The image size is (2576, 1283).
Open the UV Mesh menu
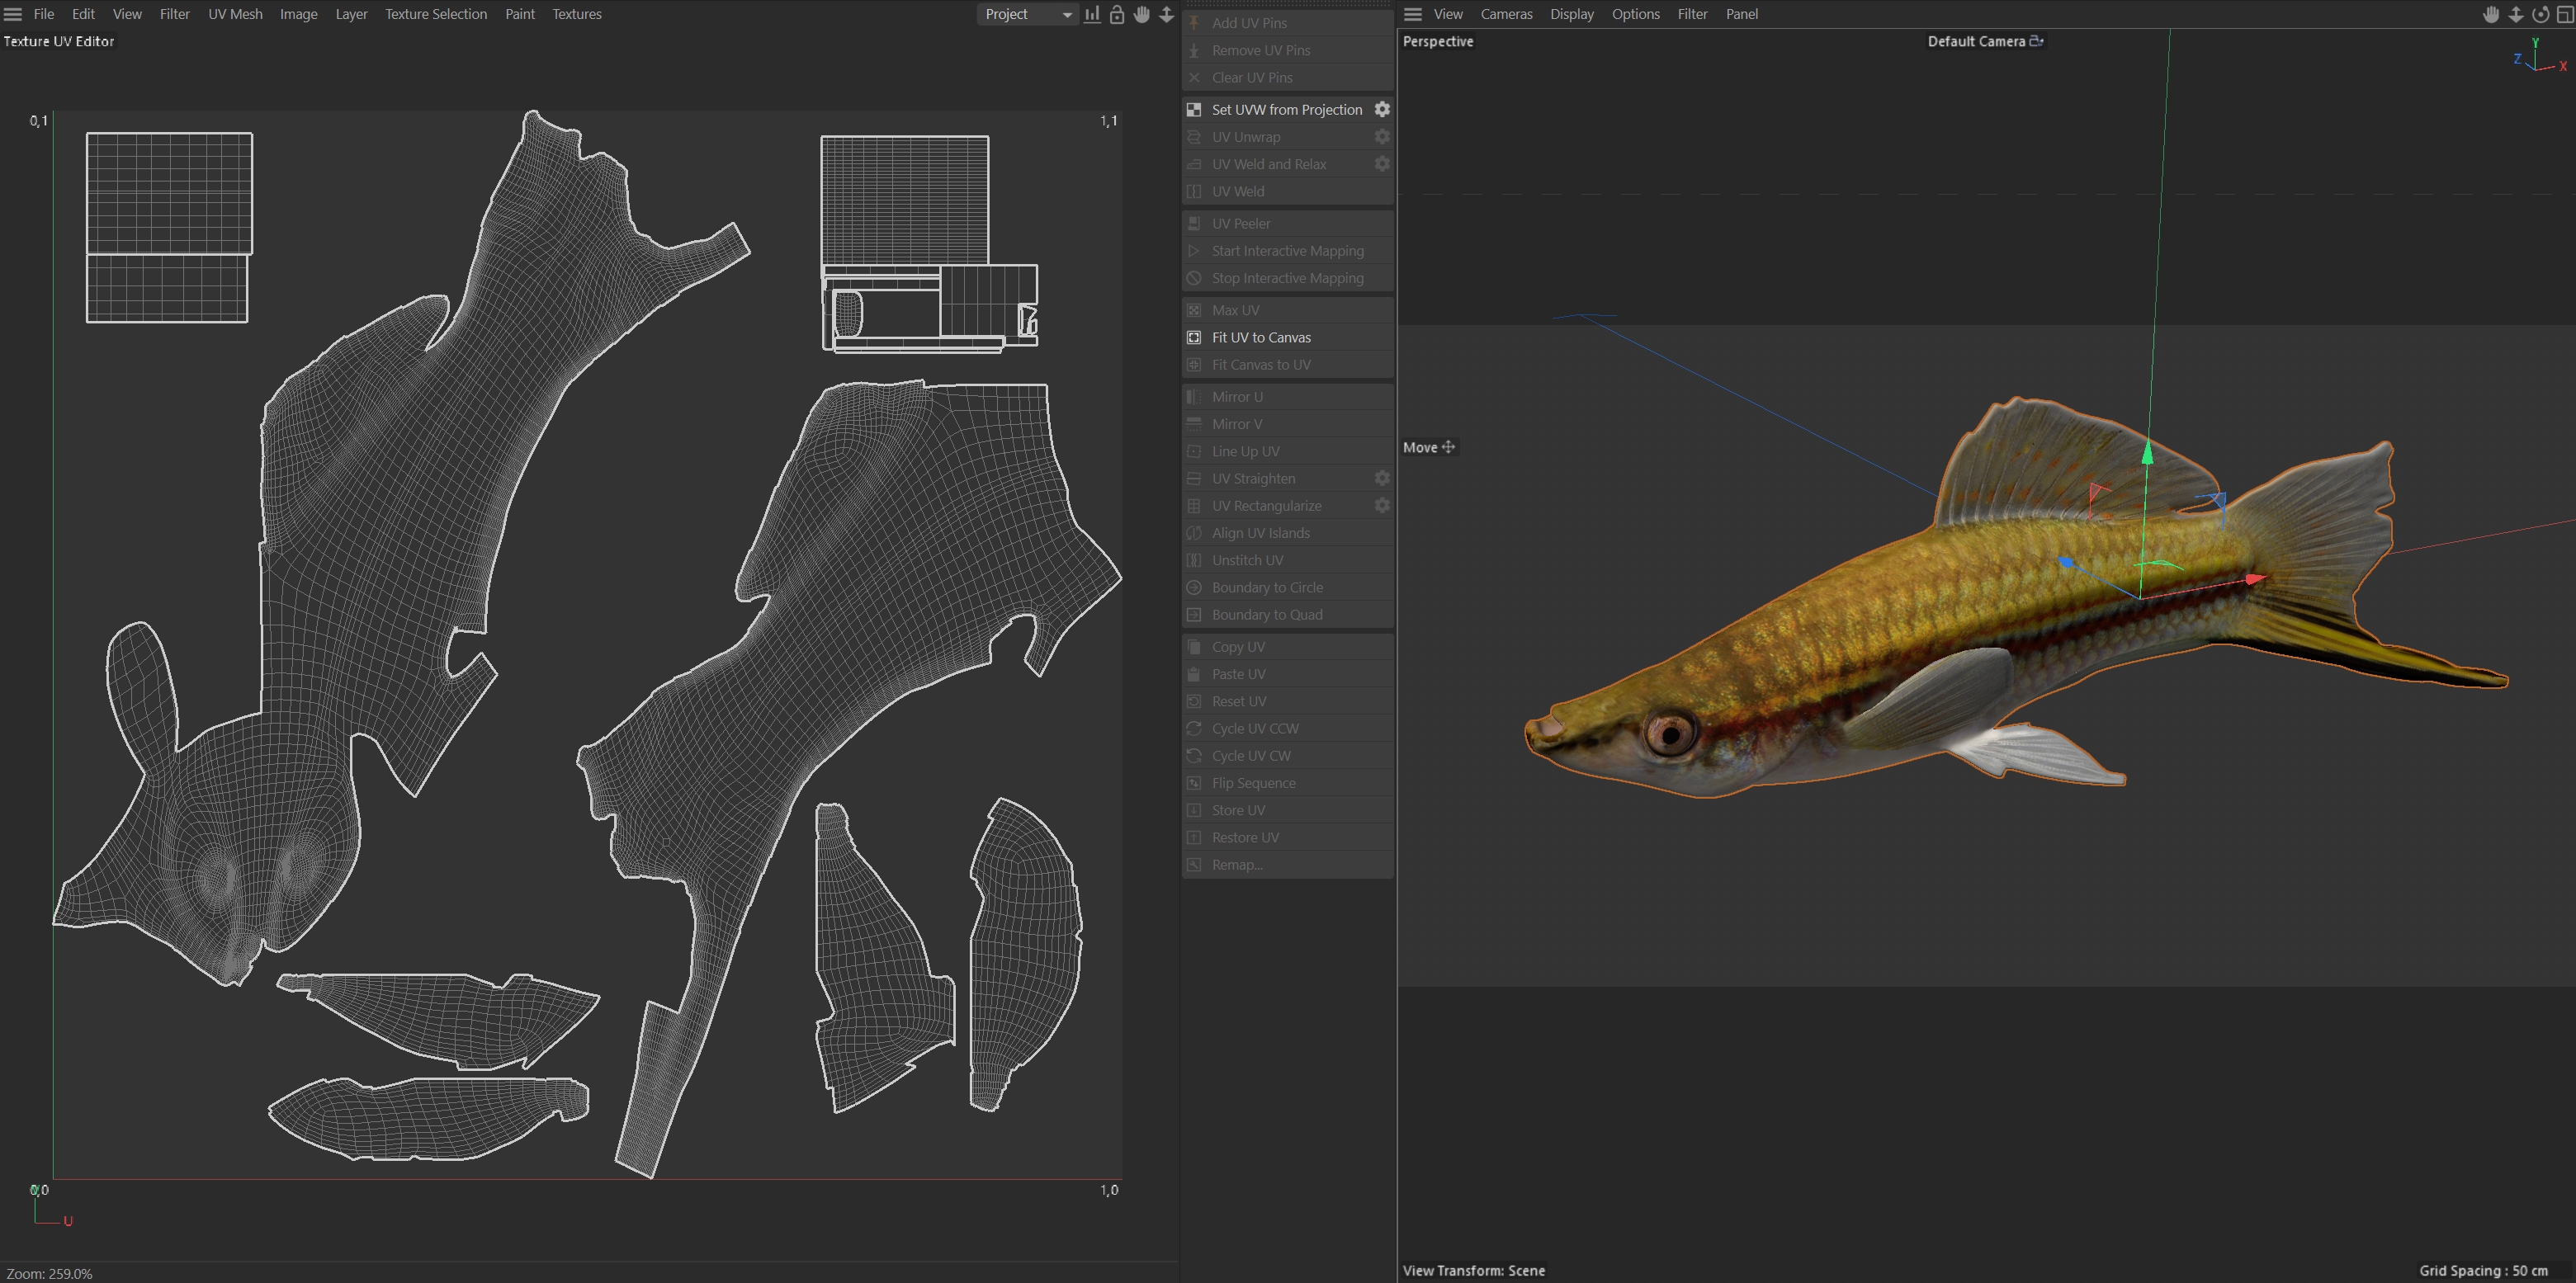pyautogui.click(x=235, y=14)
